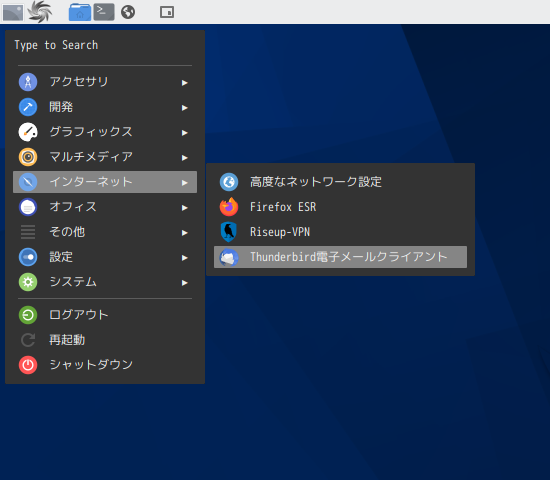
Task: Open the その他 category
Action: (x=105, y=232)
